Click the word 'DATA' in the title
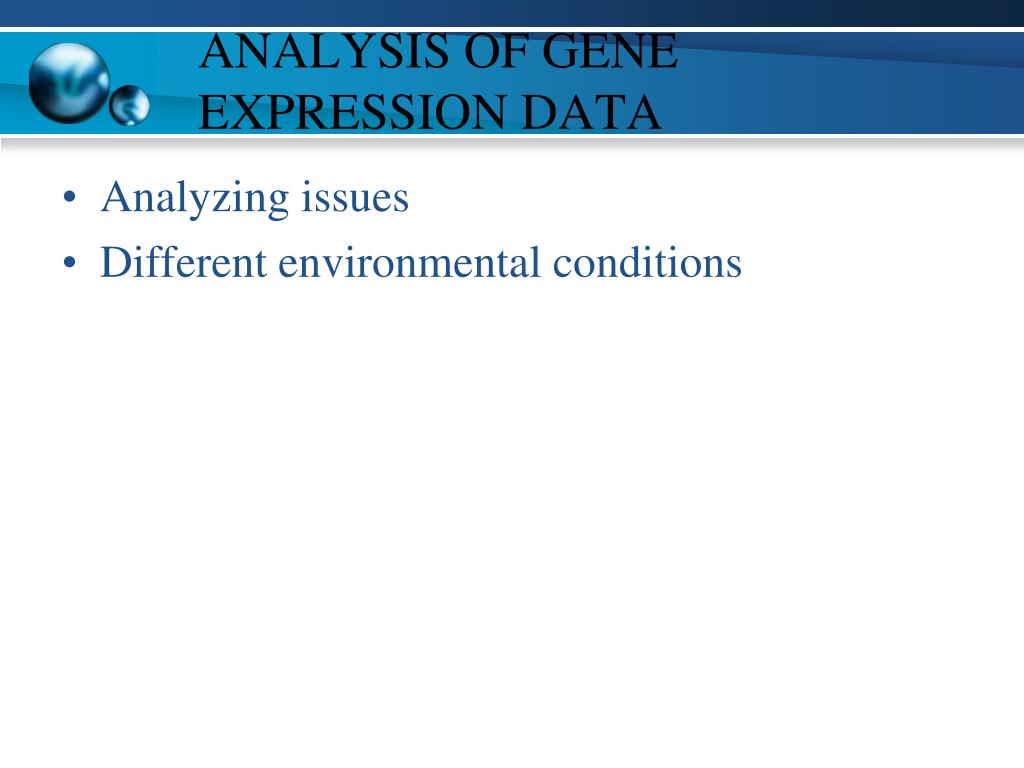1024x768 pixels. point(592,112)
